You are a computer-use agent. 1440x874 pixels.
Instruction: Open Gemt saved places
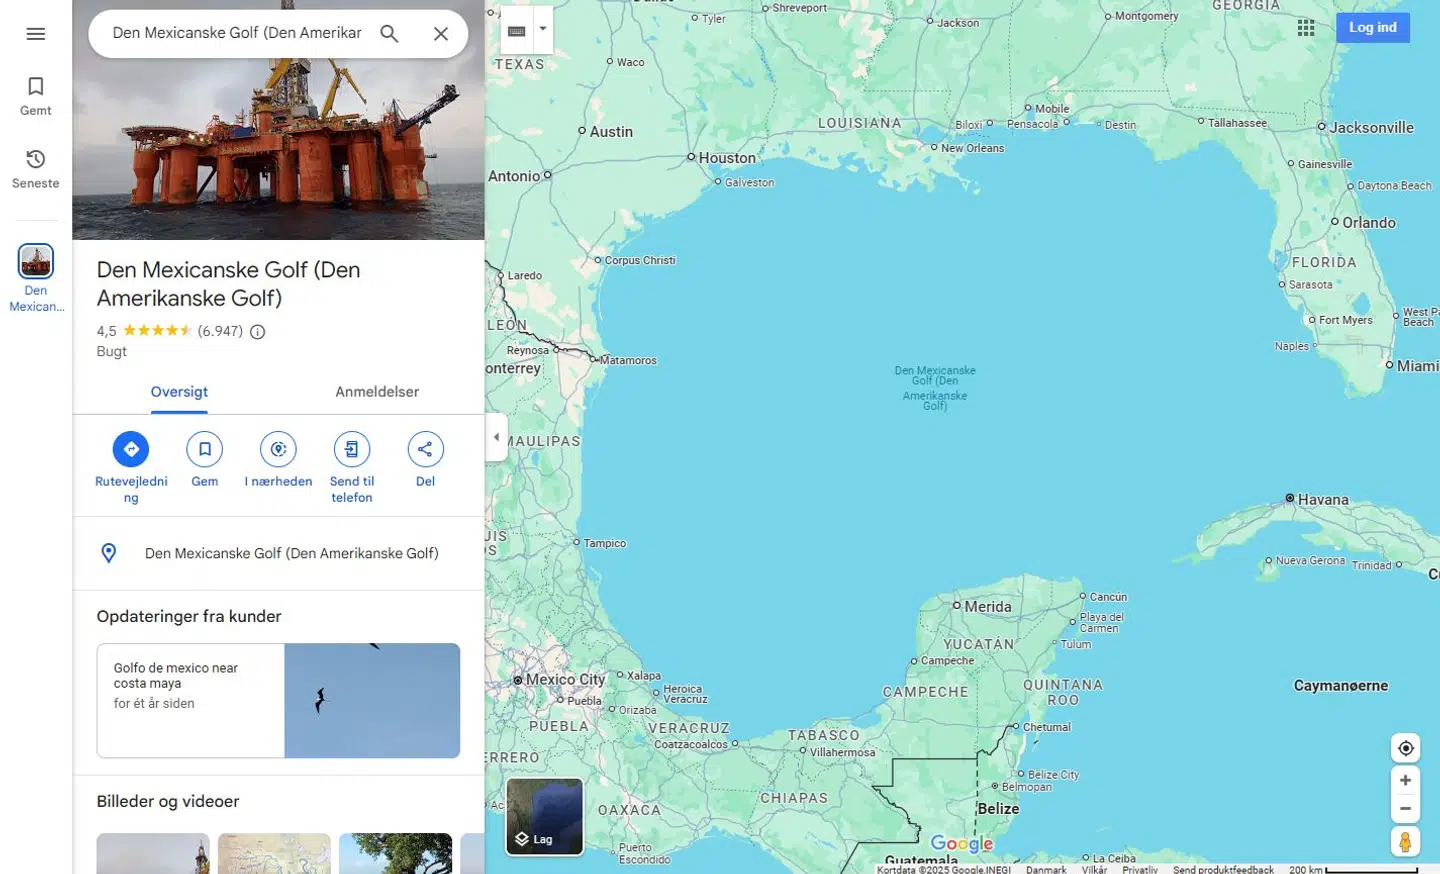point(36,96)
